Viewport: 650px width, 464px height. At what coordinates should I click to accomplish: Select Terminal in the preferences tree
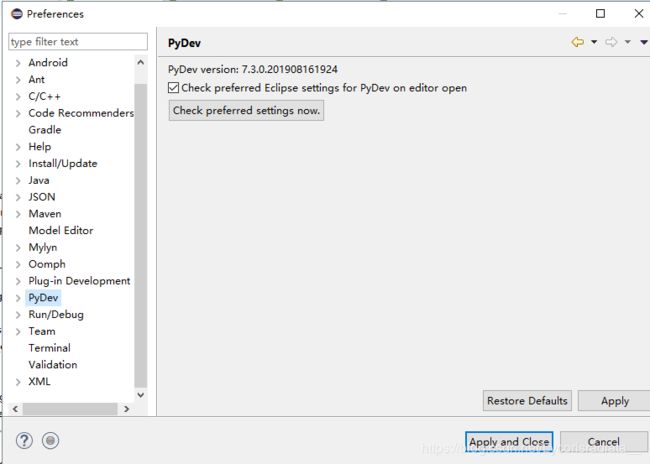coord(49,348)
